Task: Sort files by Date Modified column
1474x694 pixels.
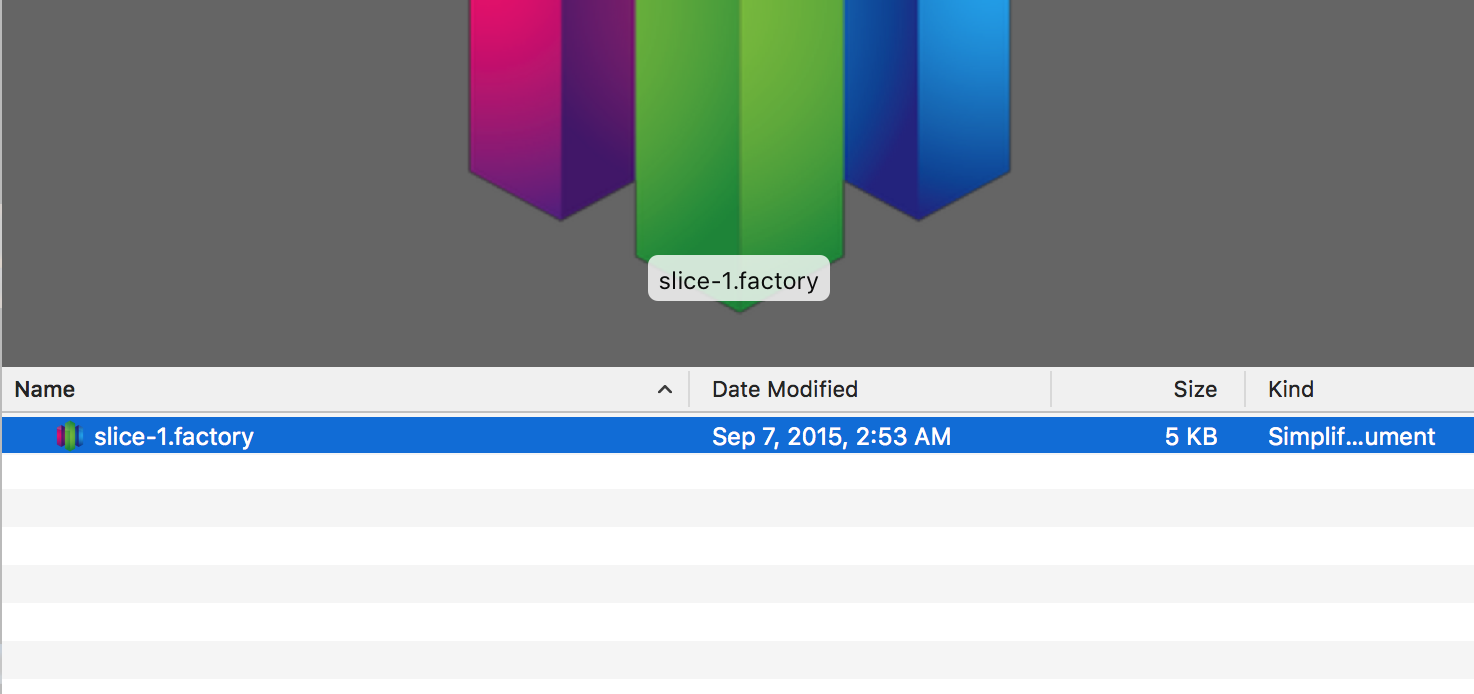Action: tap(785, 389)
